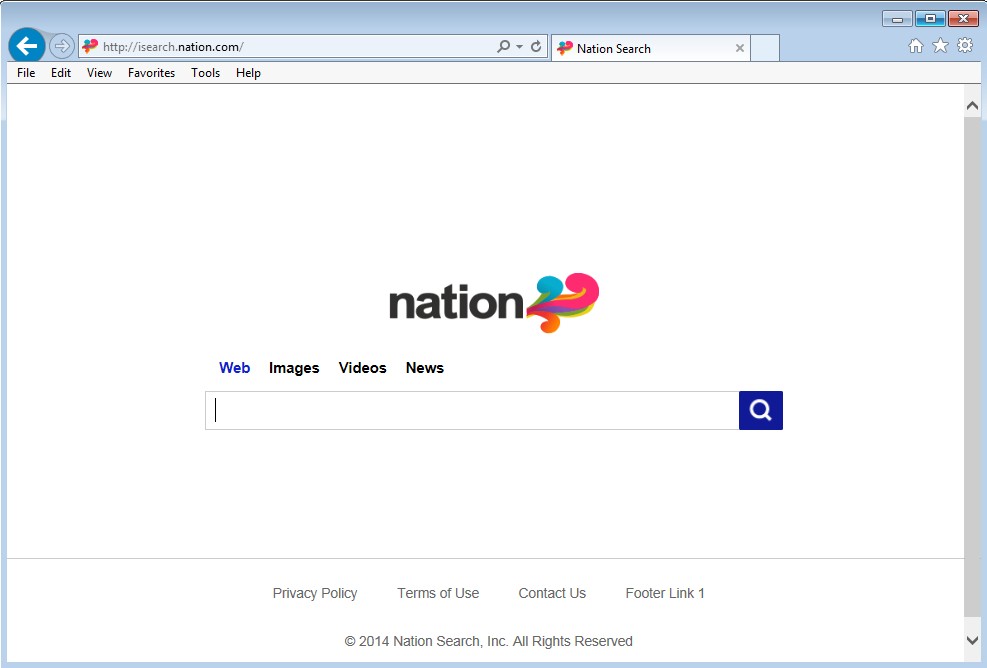Open the File menu

(x=26, y=73)
